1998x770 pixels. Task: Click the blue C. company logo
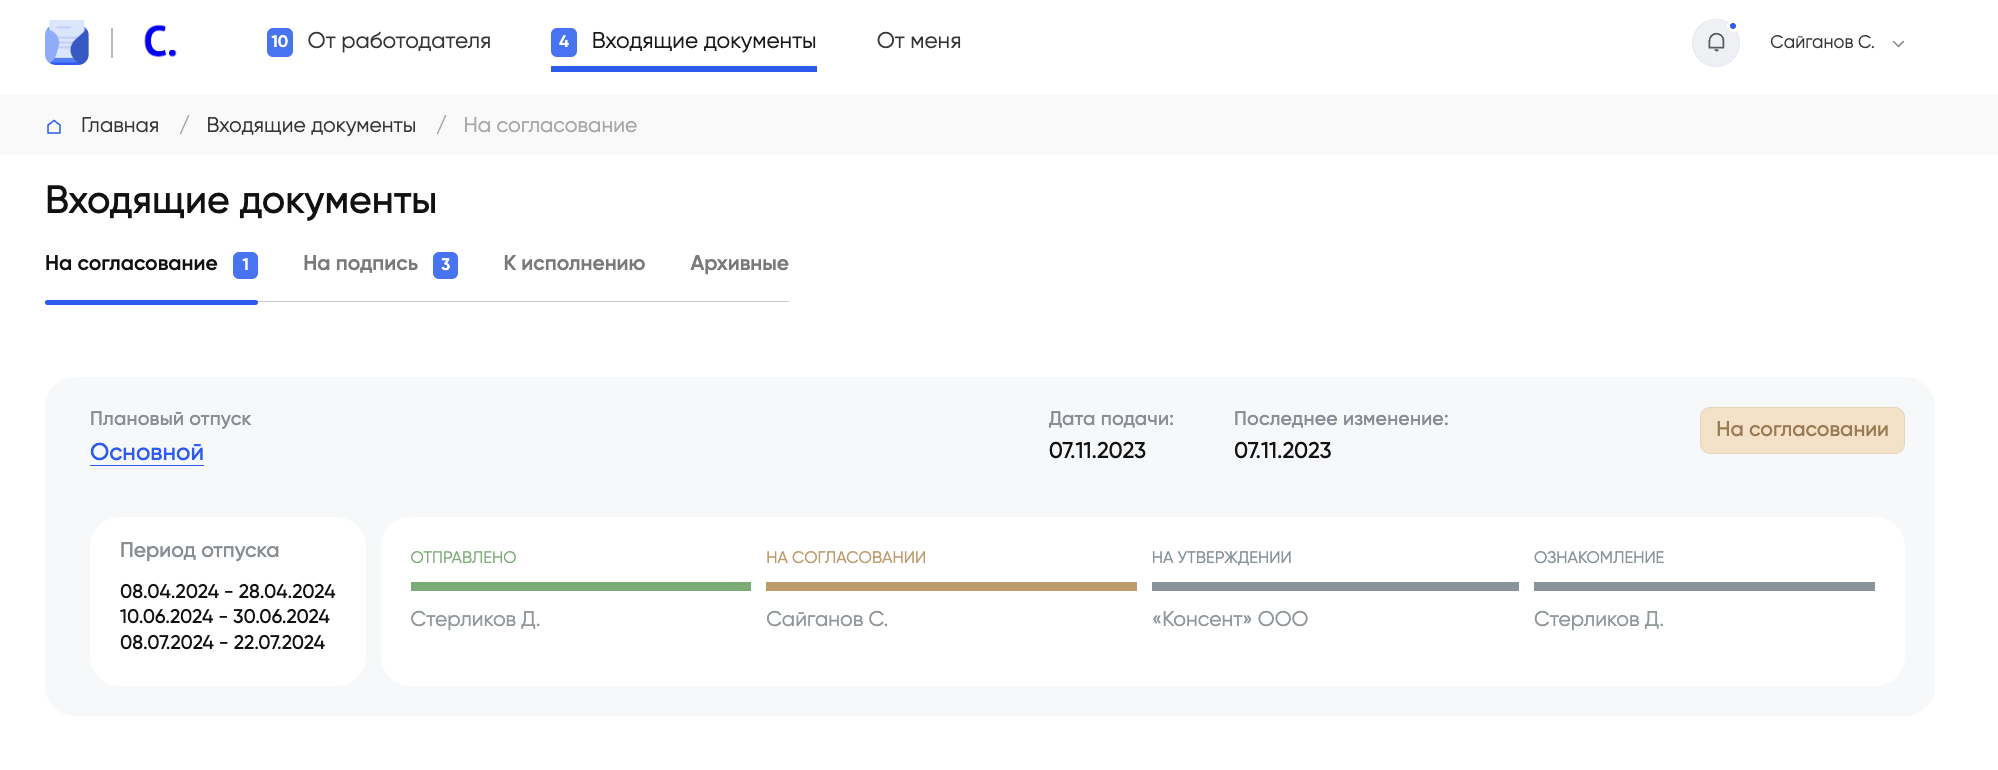coord(160,42)
